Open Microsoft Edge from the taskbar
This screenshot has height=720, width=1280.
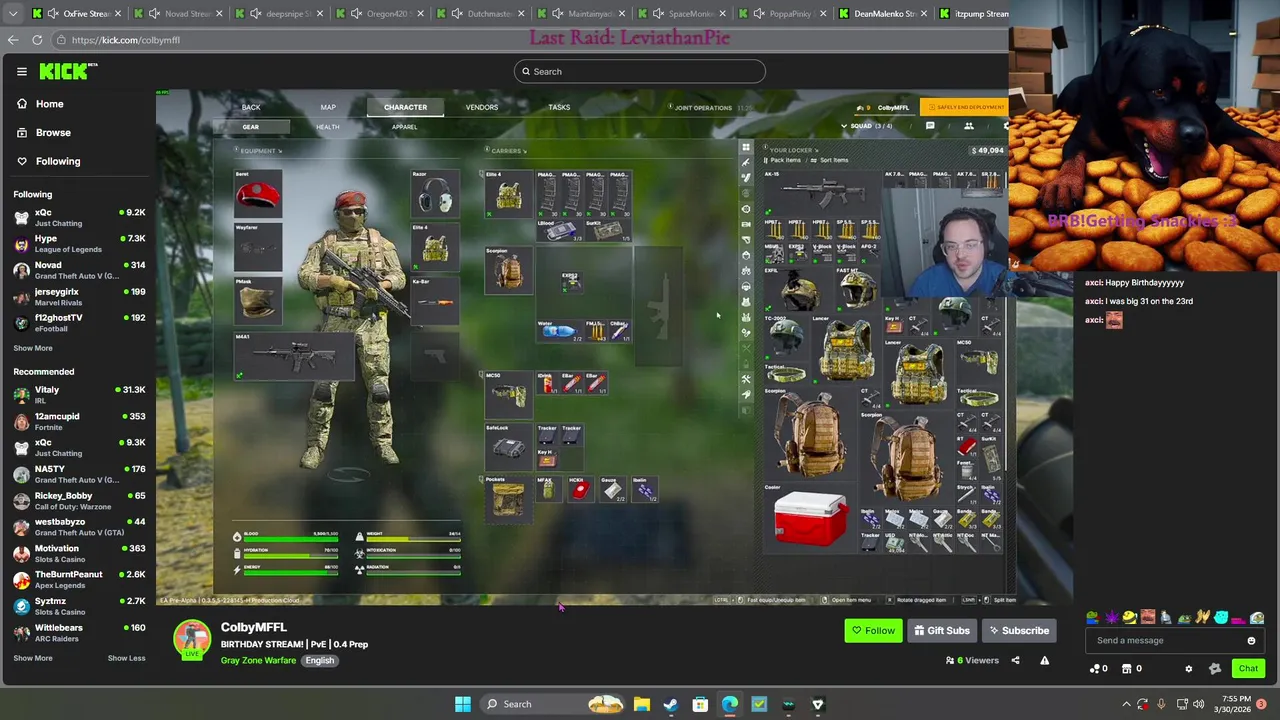(729, 705)
